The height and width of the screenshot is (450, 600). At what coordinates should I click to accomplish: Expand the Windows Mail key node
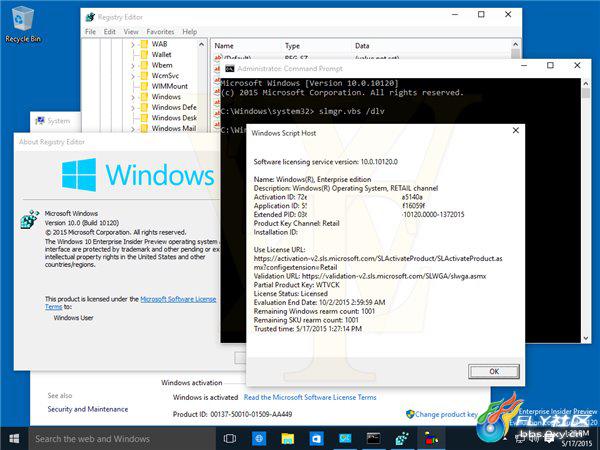[133, 129]
